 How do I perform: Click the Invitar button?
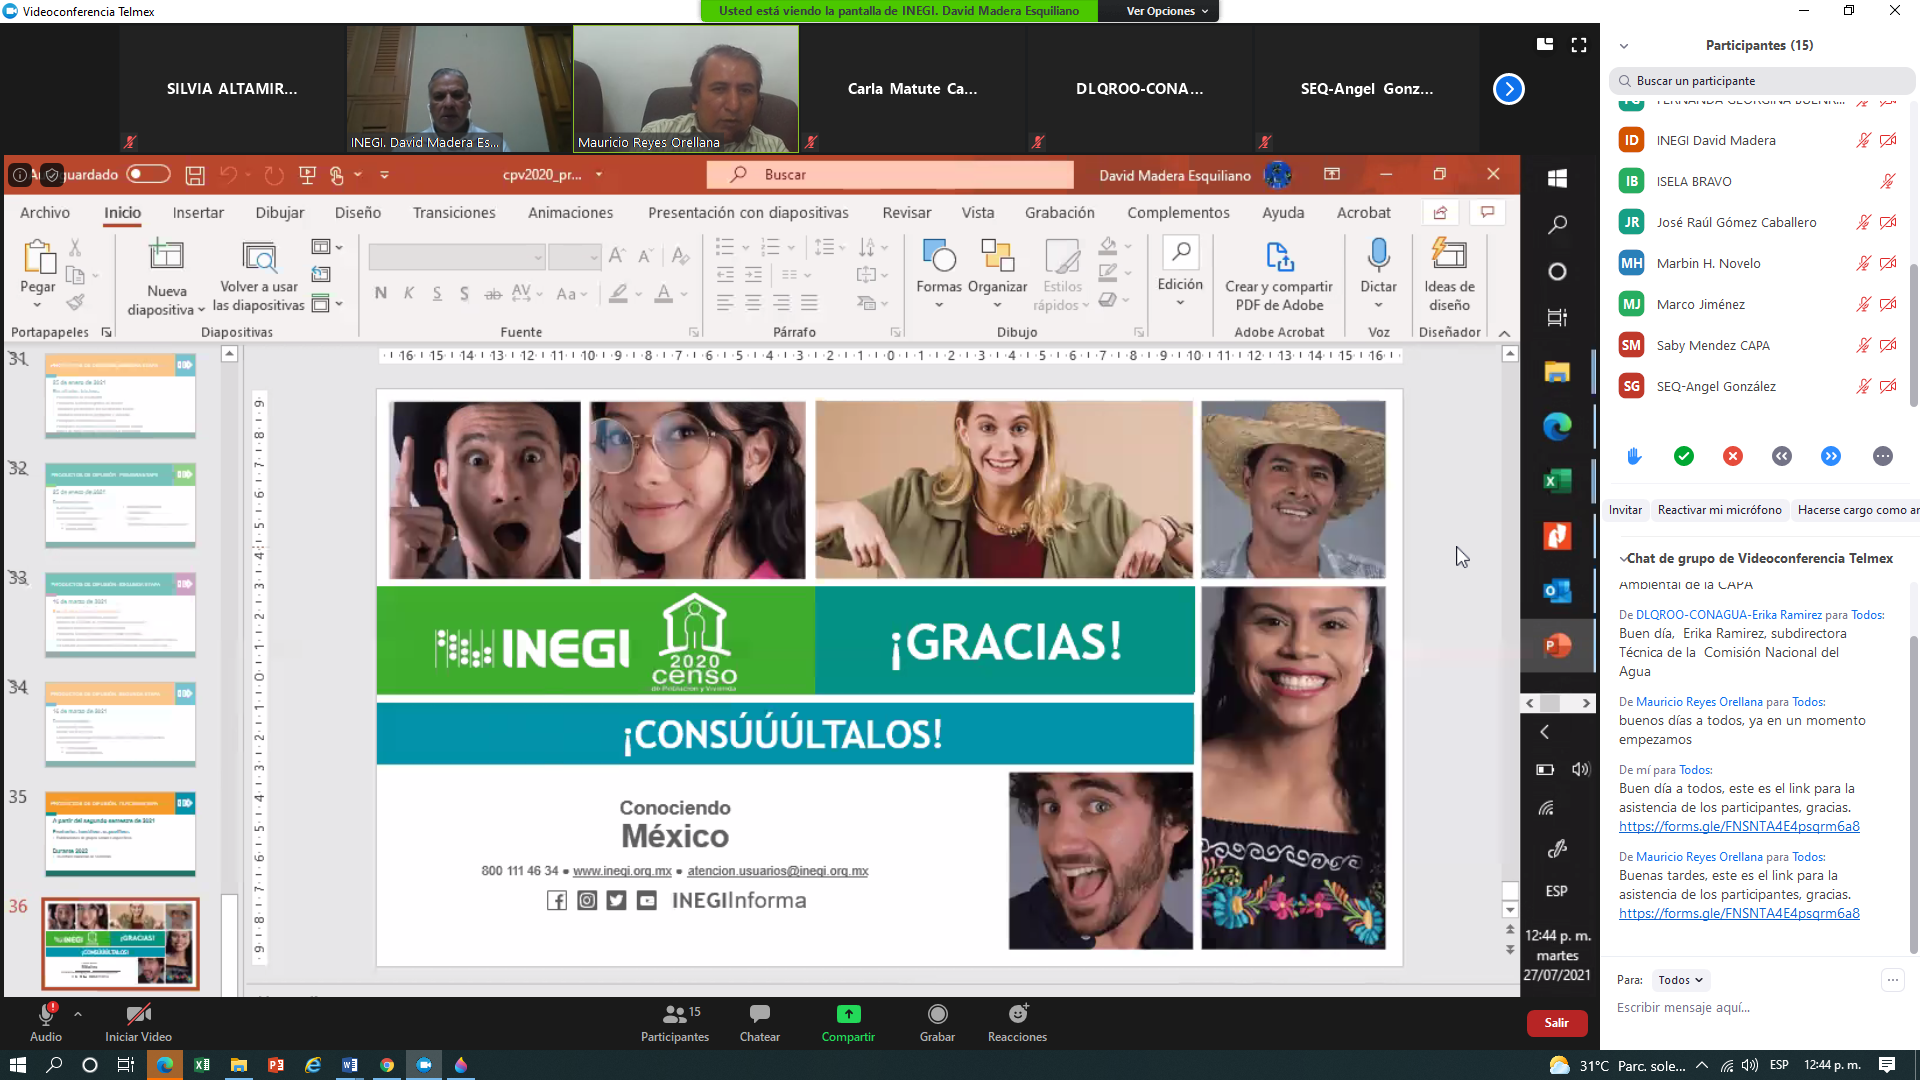pos(1625,510)
